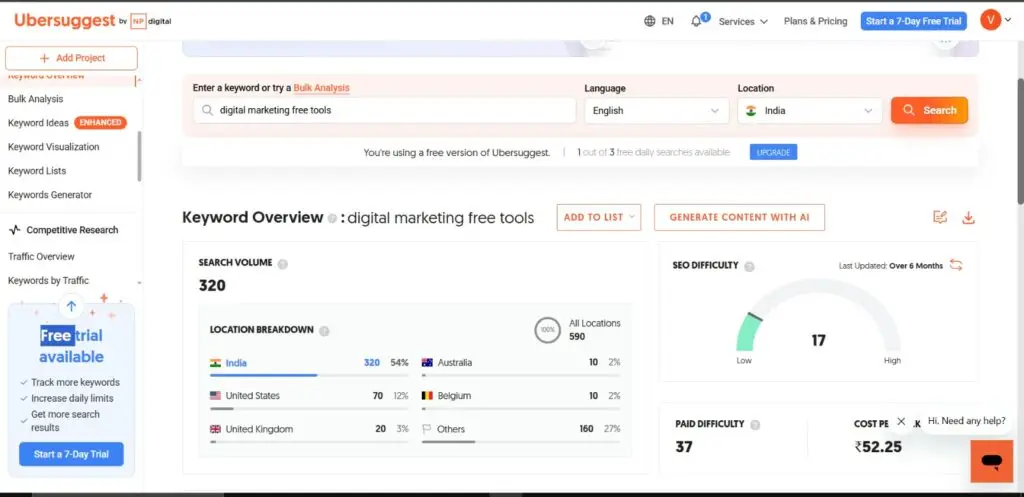The width and height of the screenshot is (1024, 497).
Task: Download the keyword overview report
Action: click(968, 217)
